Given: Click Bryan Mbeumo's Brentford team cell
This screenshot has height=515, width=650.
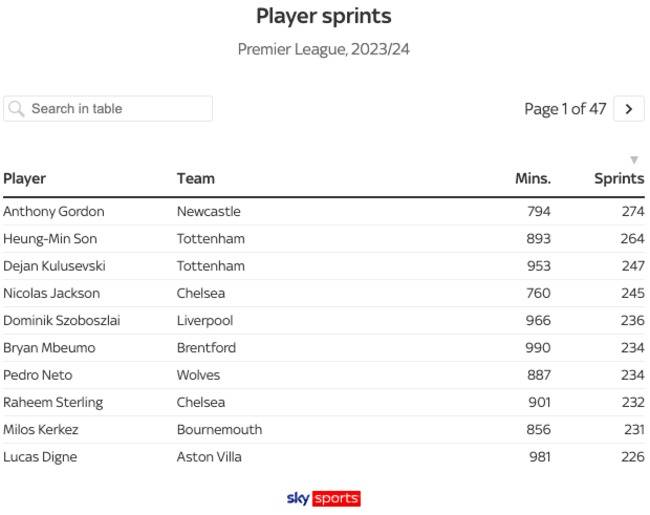Looking at the screenshot, I should [207, 348].
